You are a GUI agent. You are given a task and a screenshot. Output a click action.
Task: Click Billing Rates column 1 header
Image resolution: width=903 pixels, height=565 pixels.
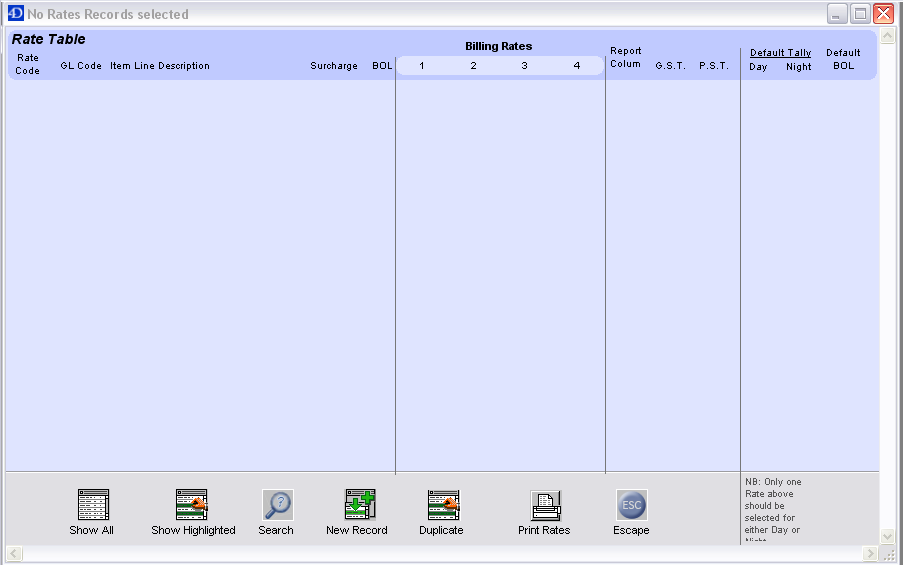[x=422, y=66]
